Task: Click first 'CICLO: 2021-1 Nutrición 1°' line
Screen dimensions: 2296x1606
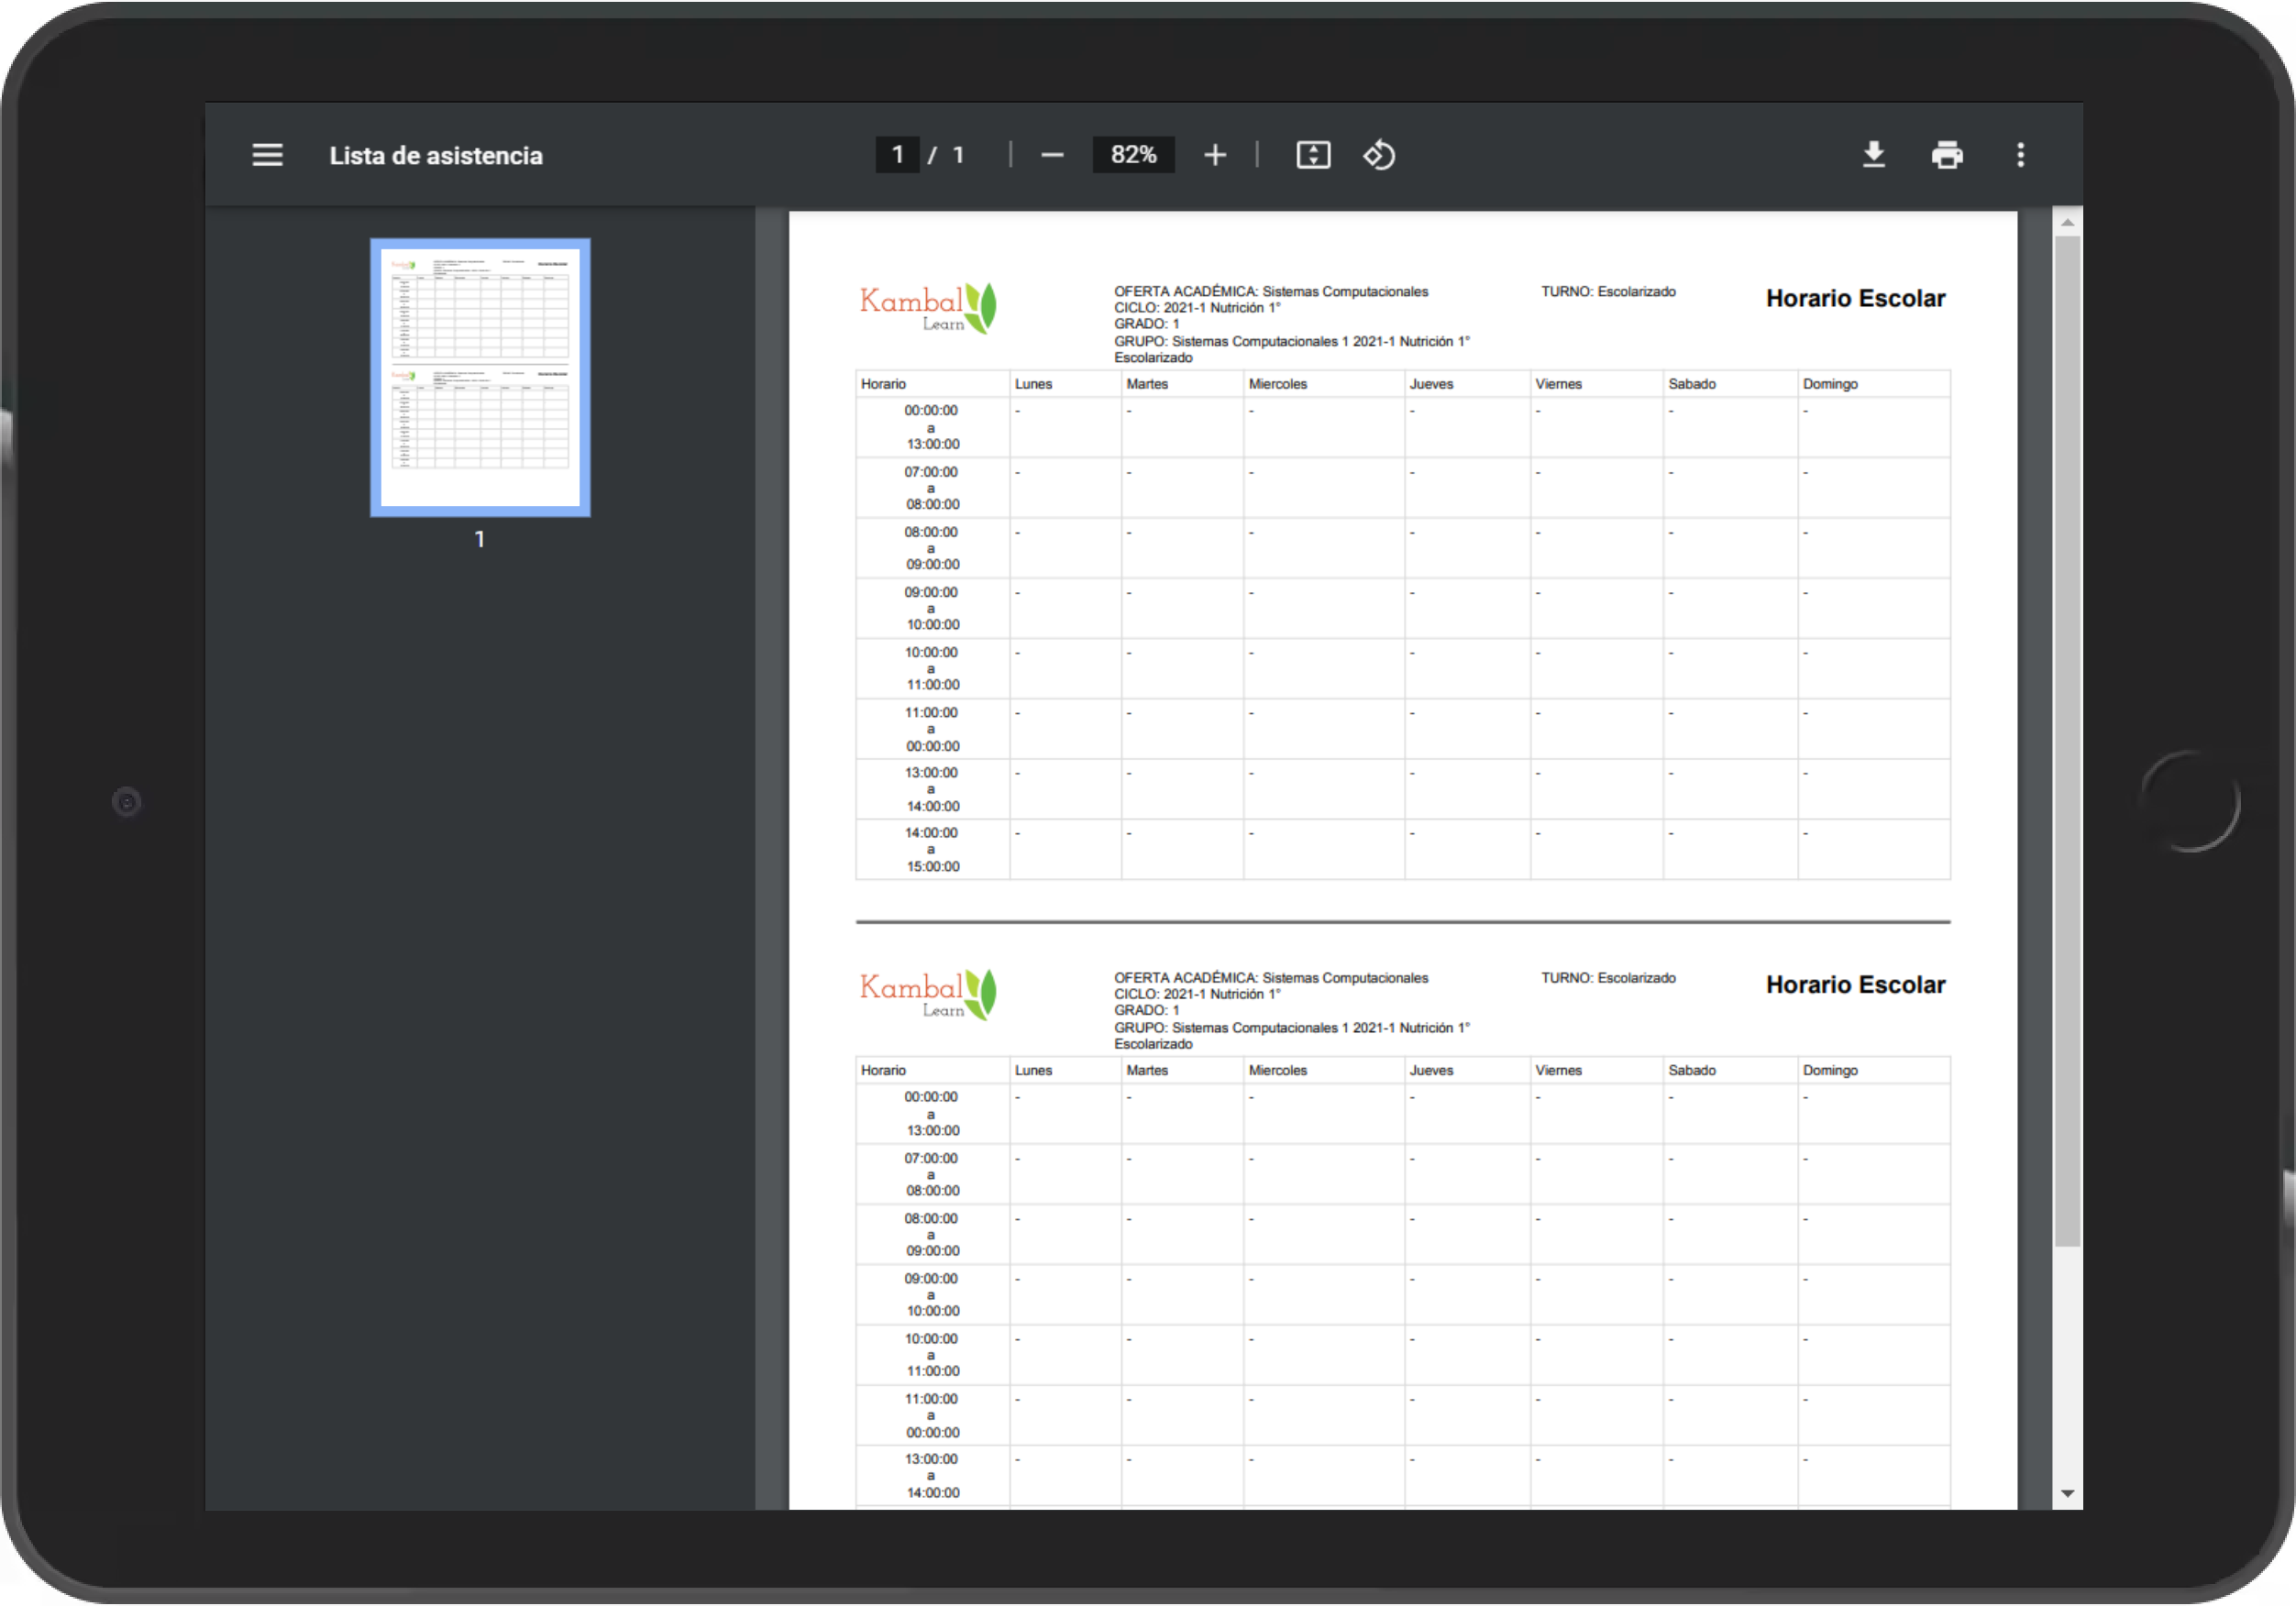Action: 1197,308
